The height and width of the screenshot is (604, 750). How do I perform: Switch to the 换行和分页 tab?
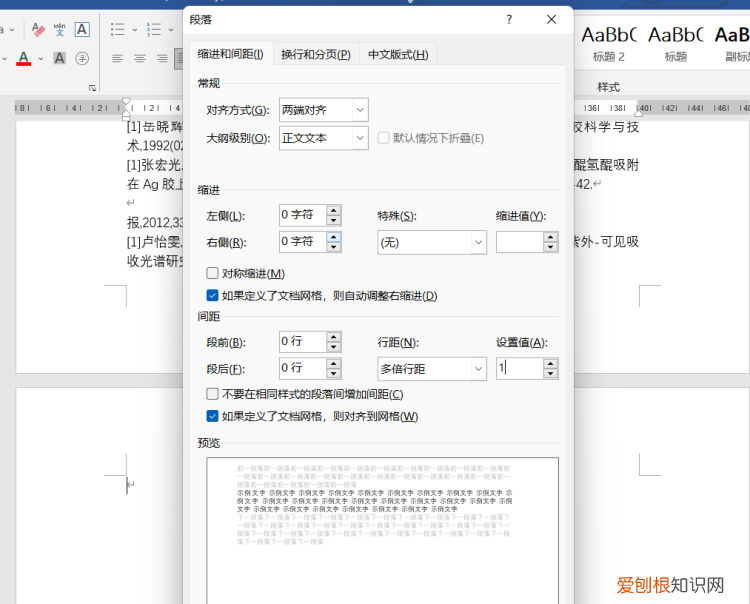click(x=316, y=55)
